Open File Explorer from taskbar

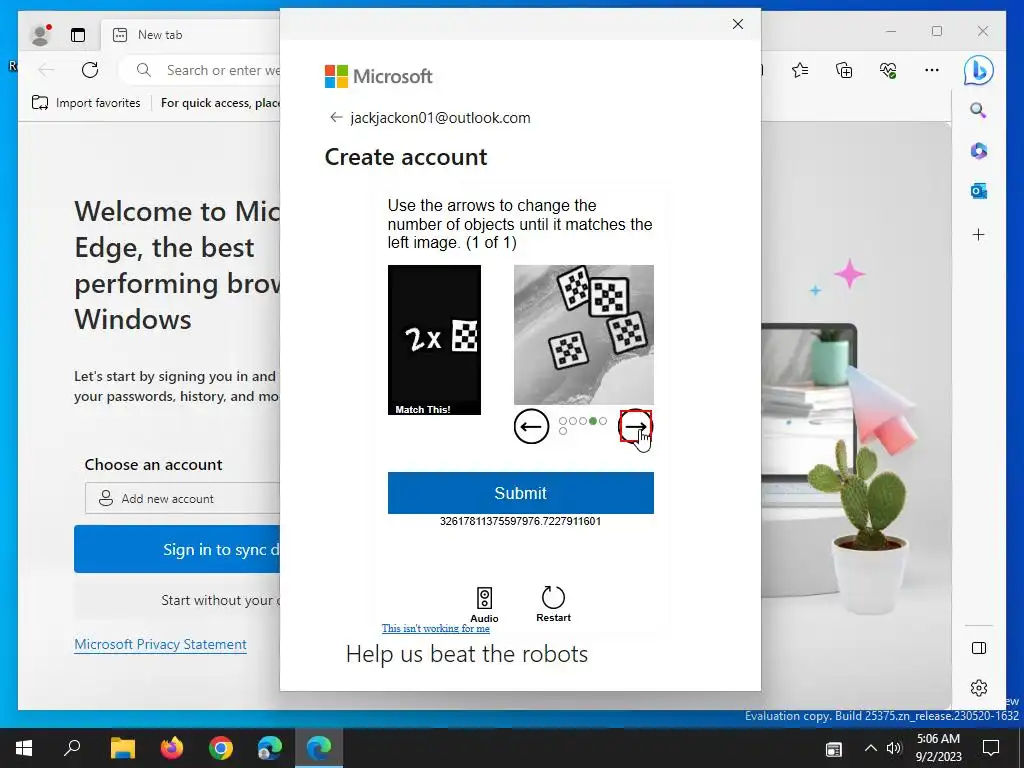(x=122, y=748)
